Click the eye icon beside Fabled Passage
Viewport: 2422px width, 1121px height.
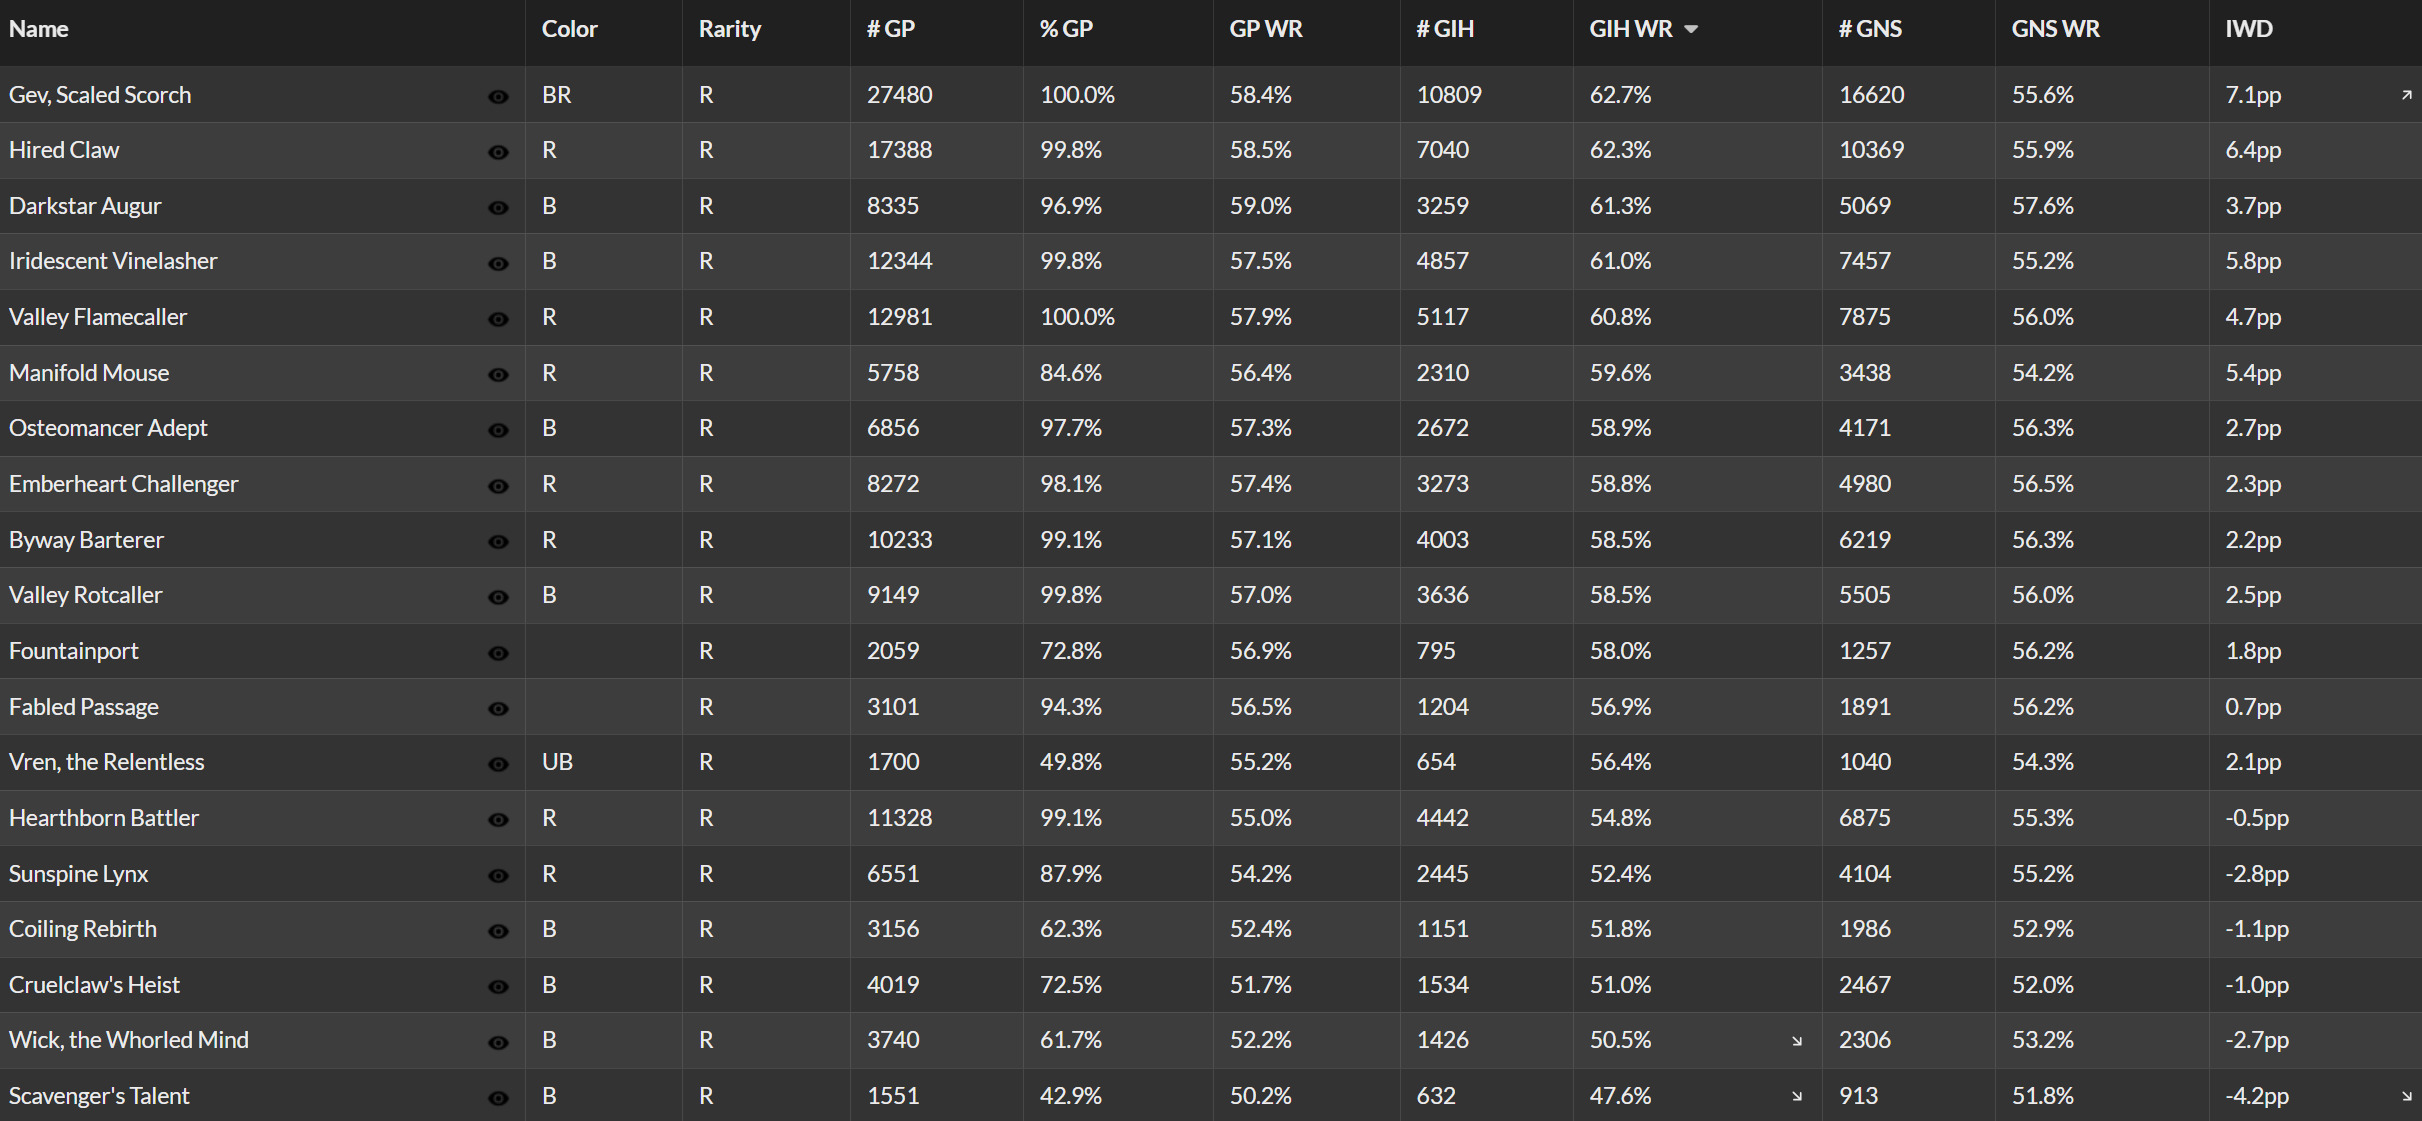point(498,709)
